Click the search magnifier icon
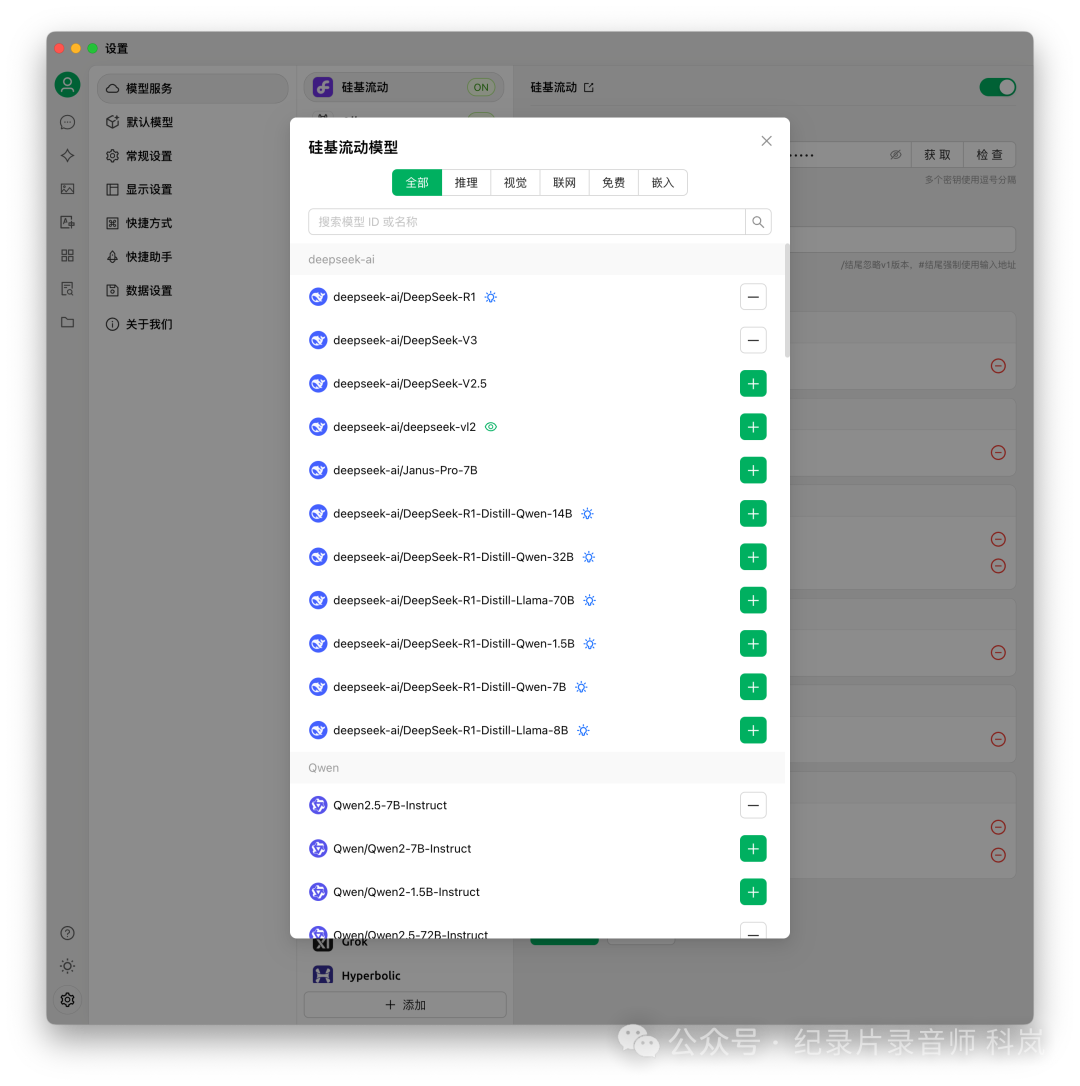This screenshot has height=1086, width=1080. (x=759, y=222)
